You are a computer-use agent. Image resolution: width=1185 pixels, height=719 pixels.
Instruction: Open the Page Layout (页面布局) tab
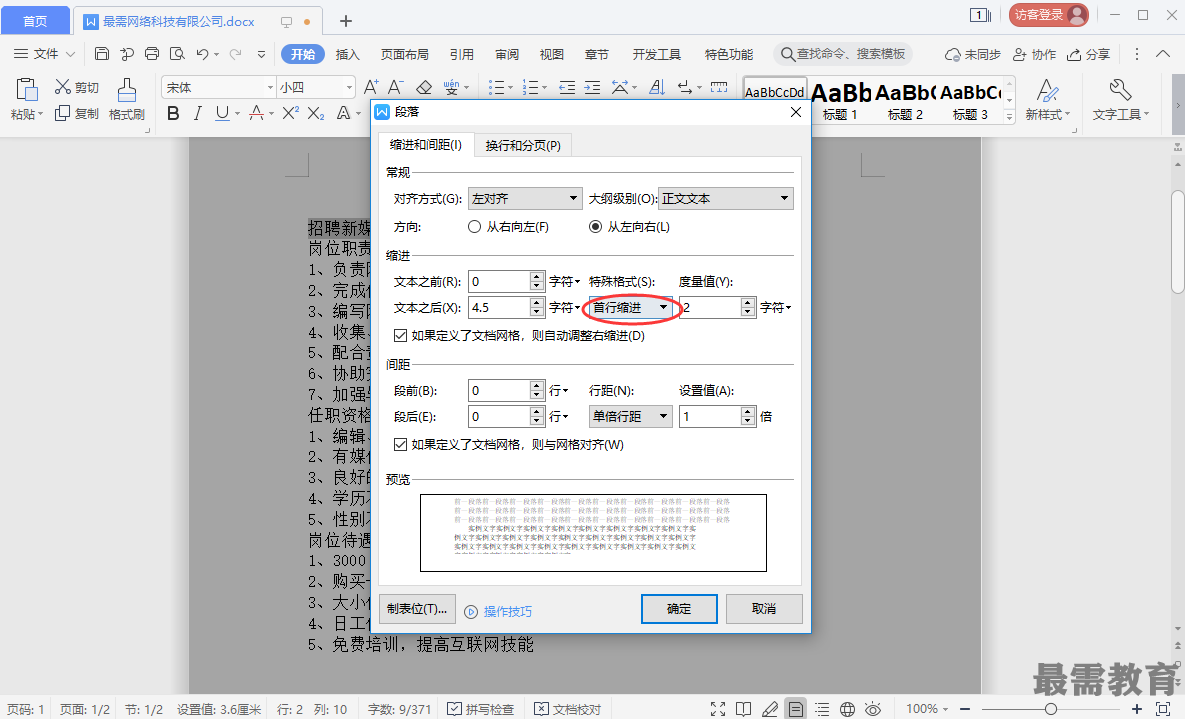404,54
